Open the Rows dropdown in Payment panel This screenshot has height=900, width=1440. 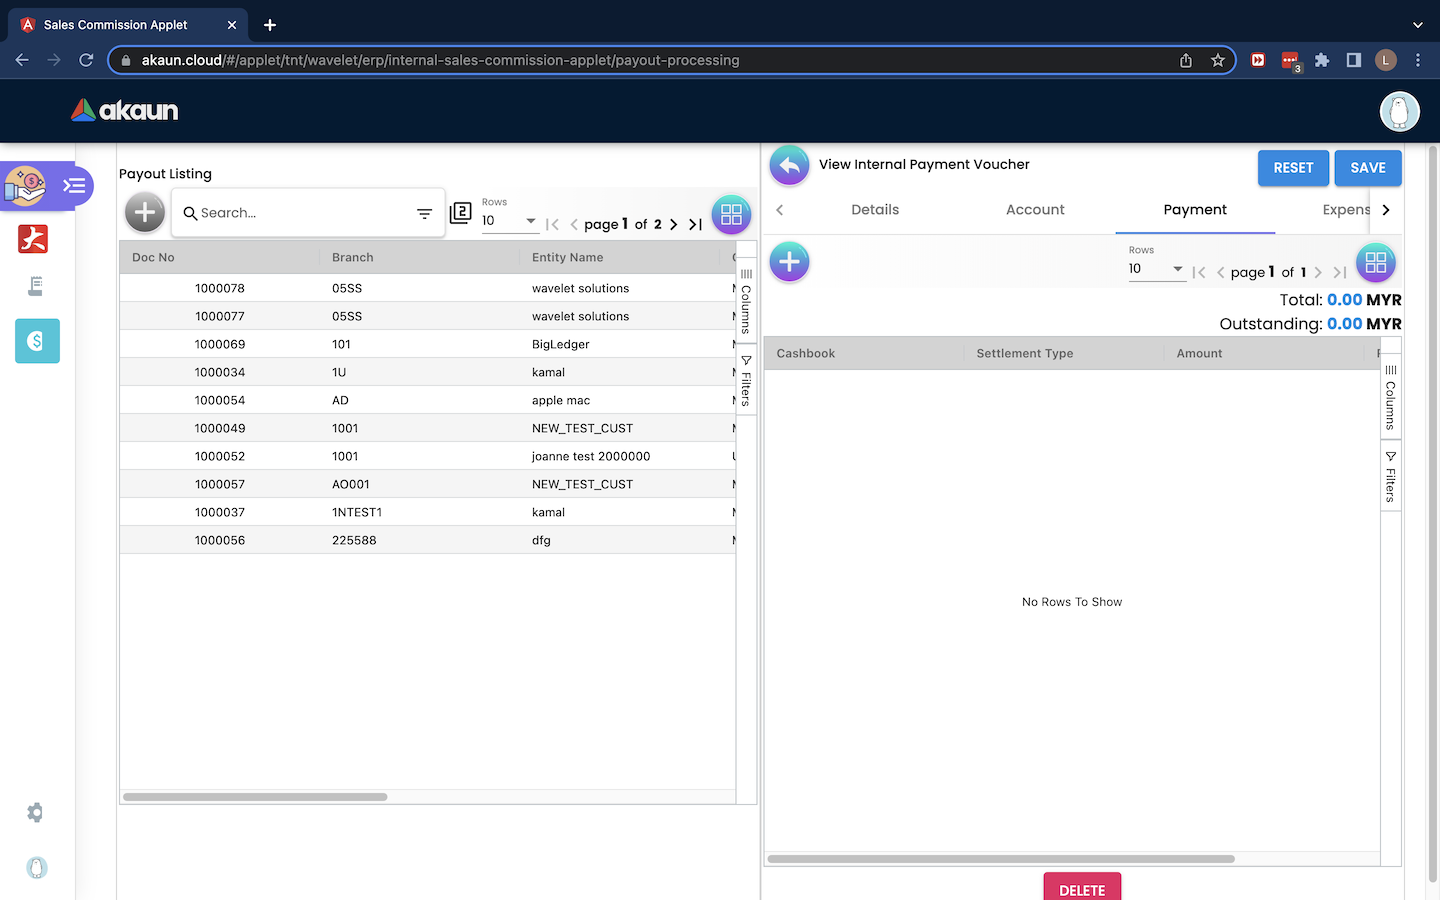(x=1156, y=269)
